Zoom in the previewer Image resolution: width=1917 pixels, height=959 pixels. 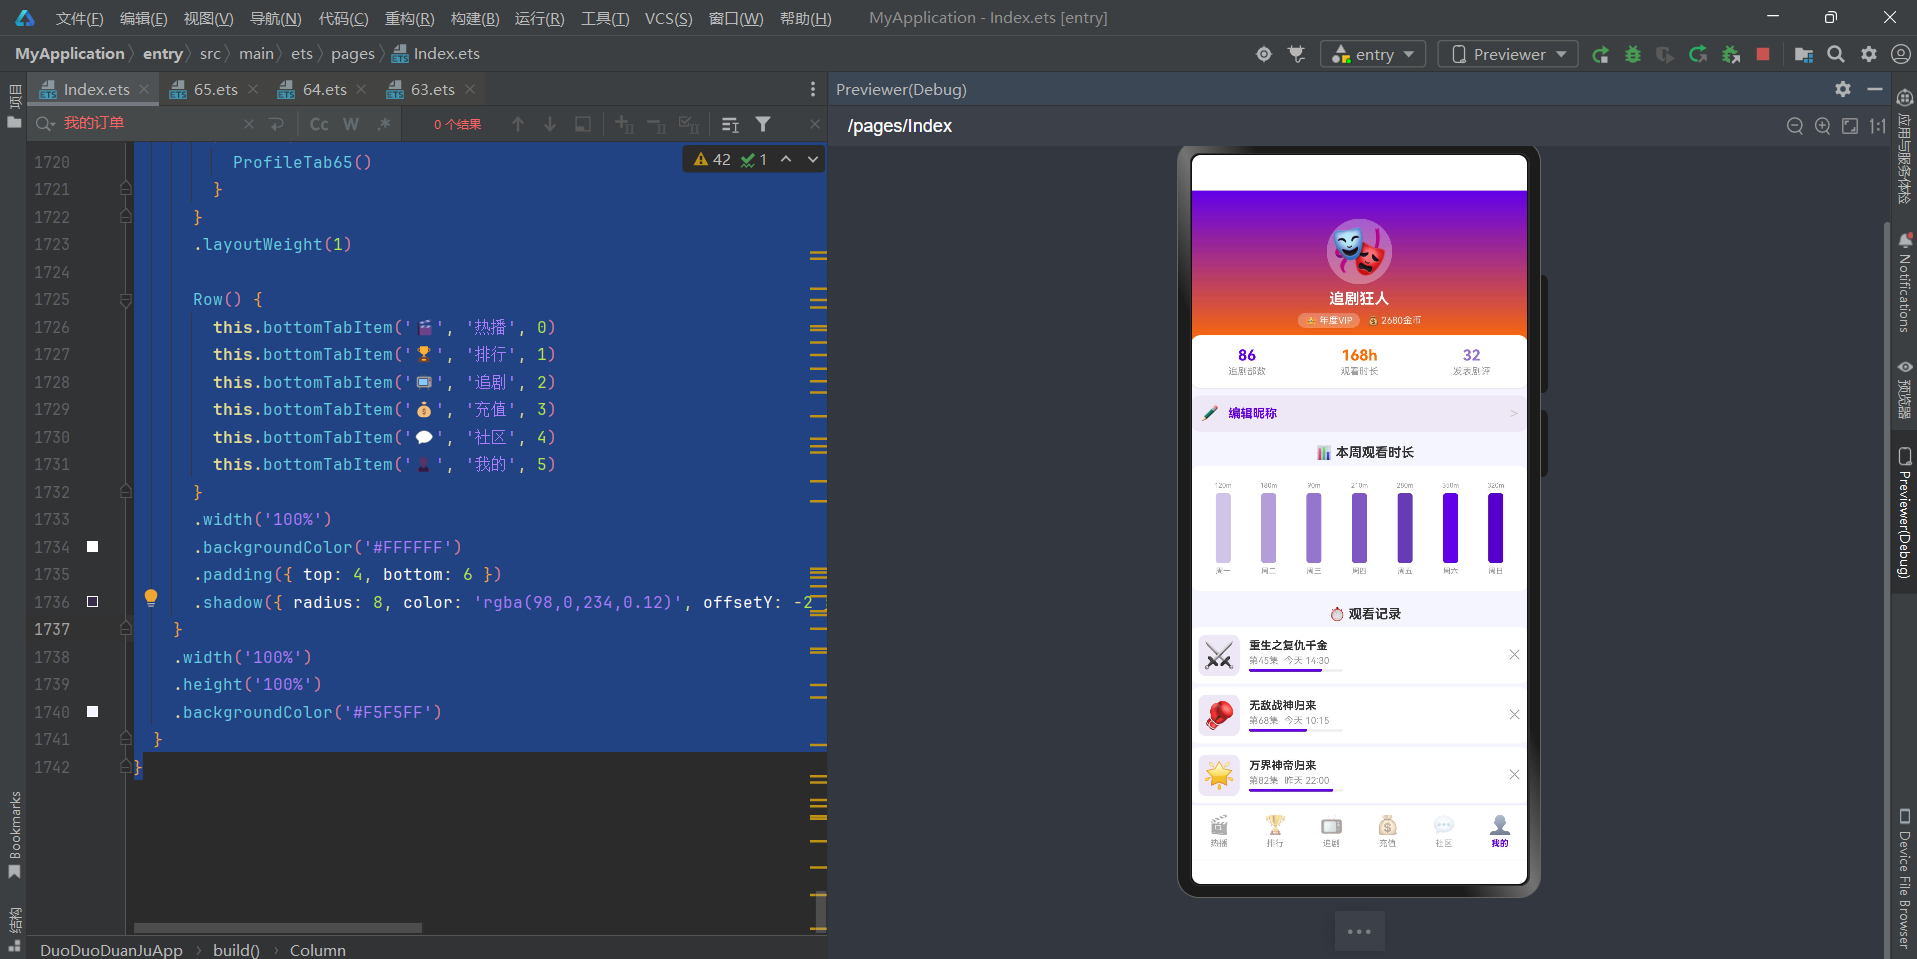click(1823, 126)
